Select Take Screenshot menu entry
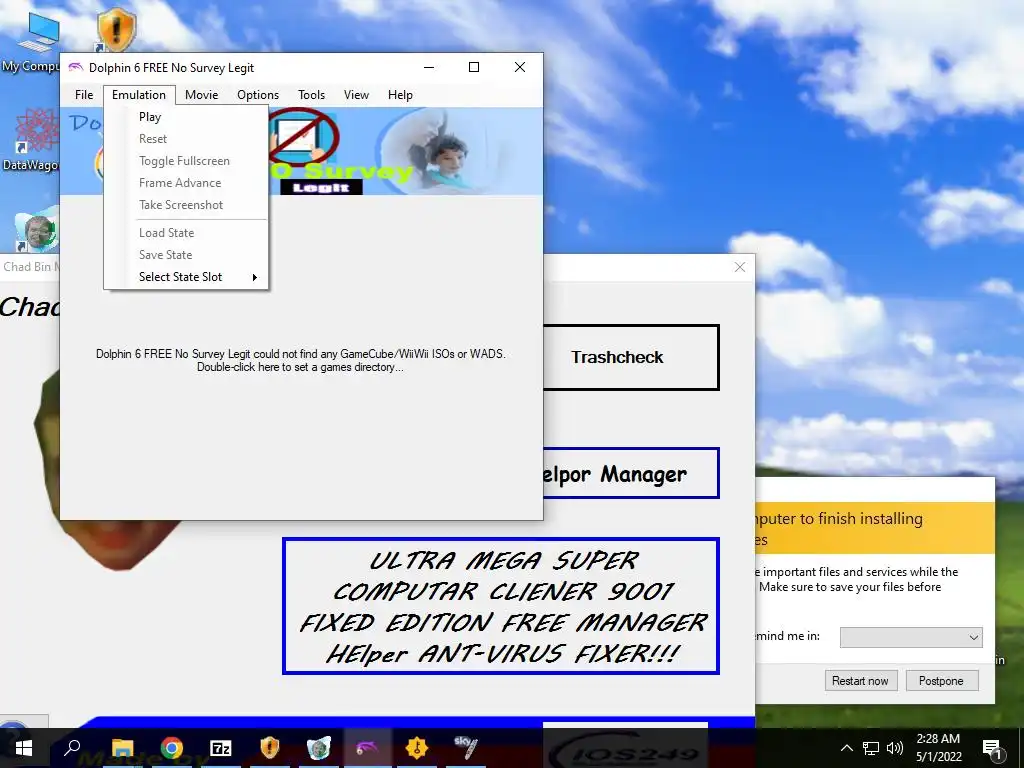This screenshot has width=1024, height=768. [186, 205]
